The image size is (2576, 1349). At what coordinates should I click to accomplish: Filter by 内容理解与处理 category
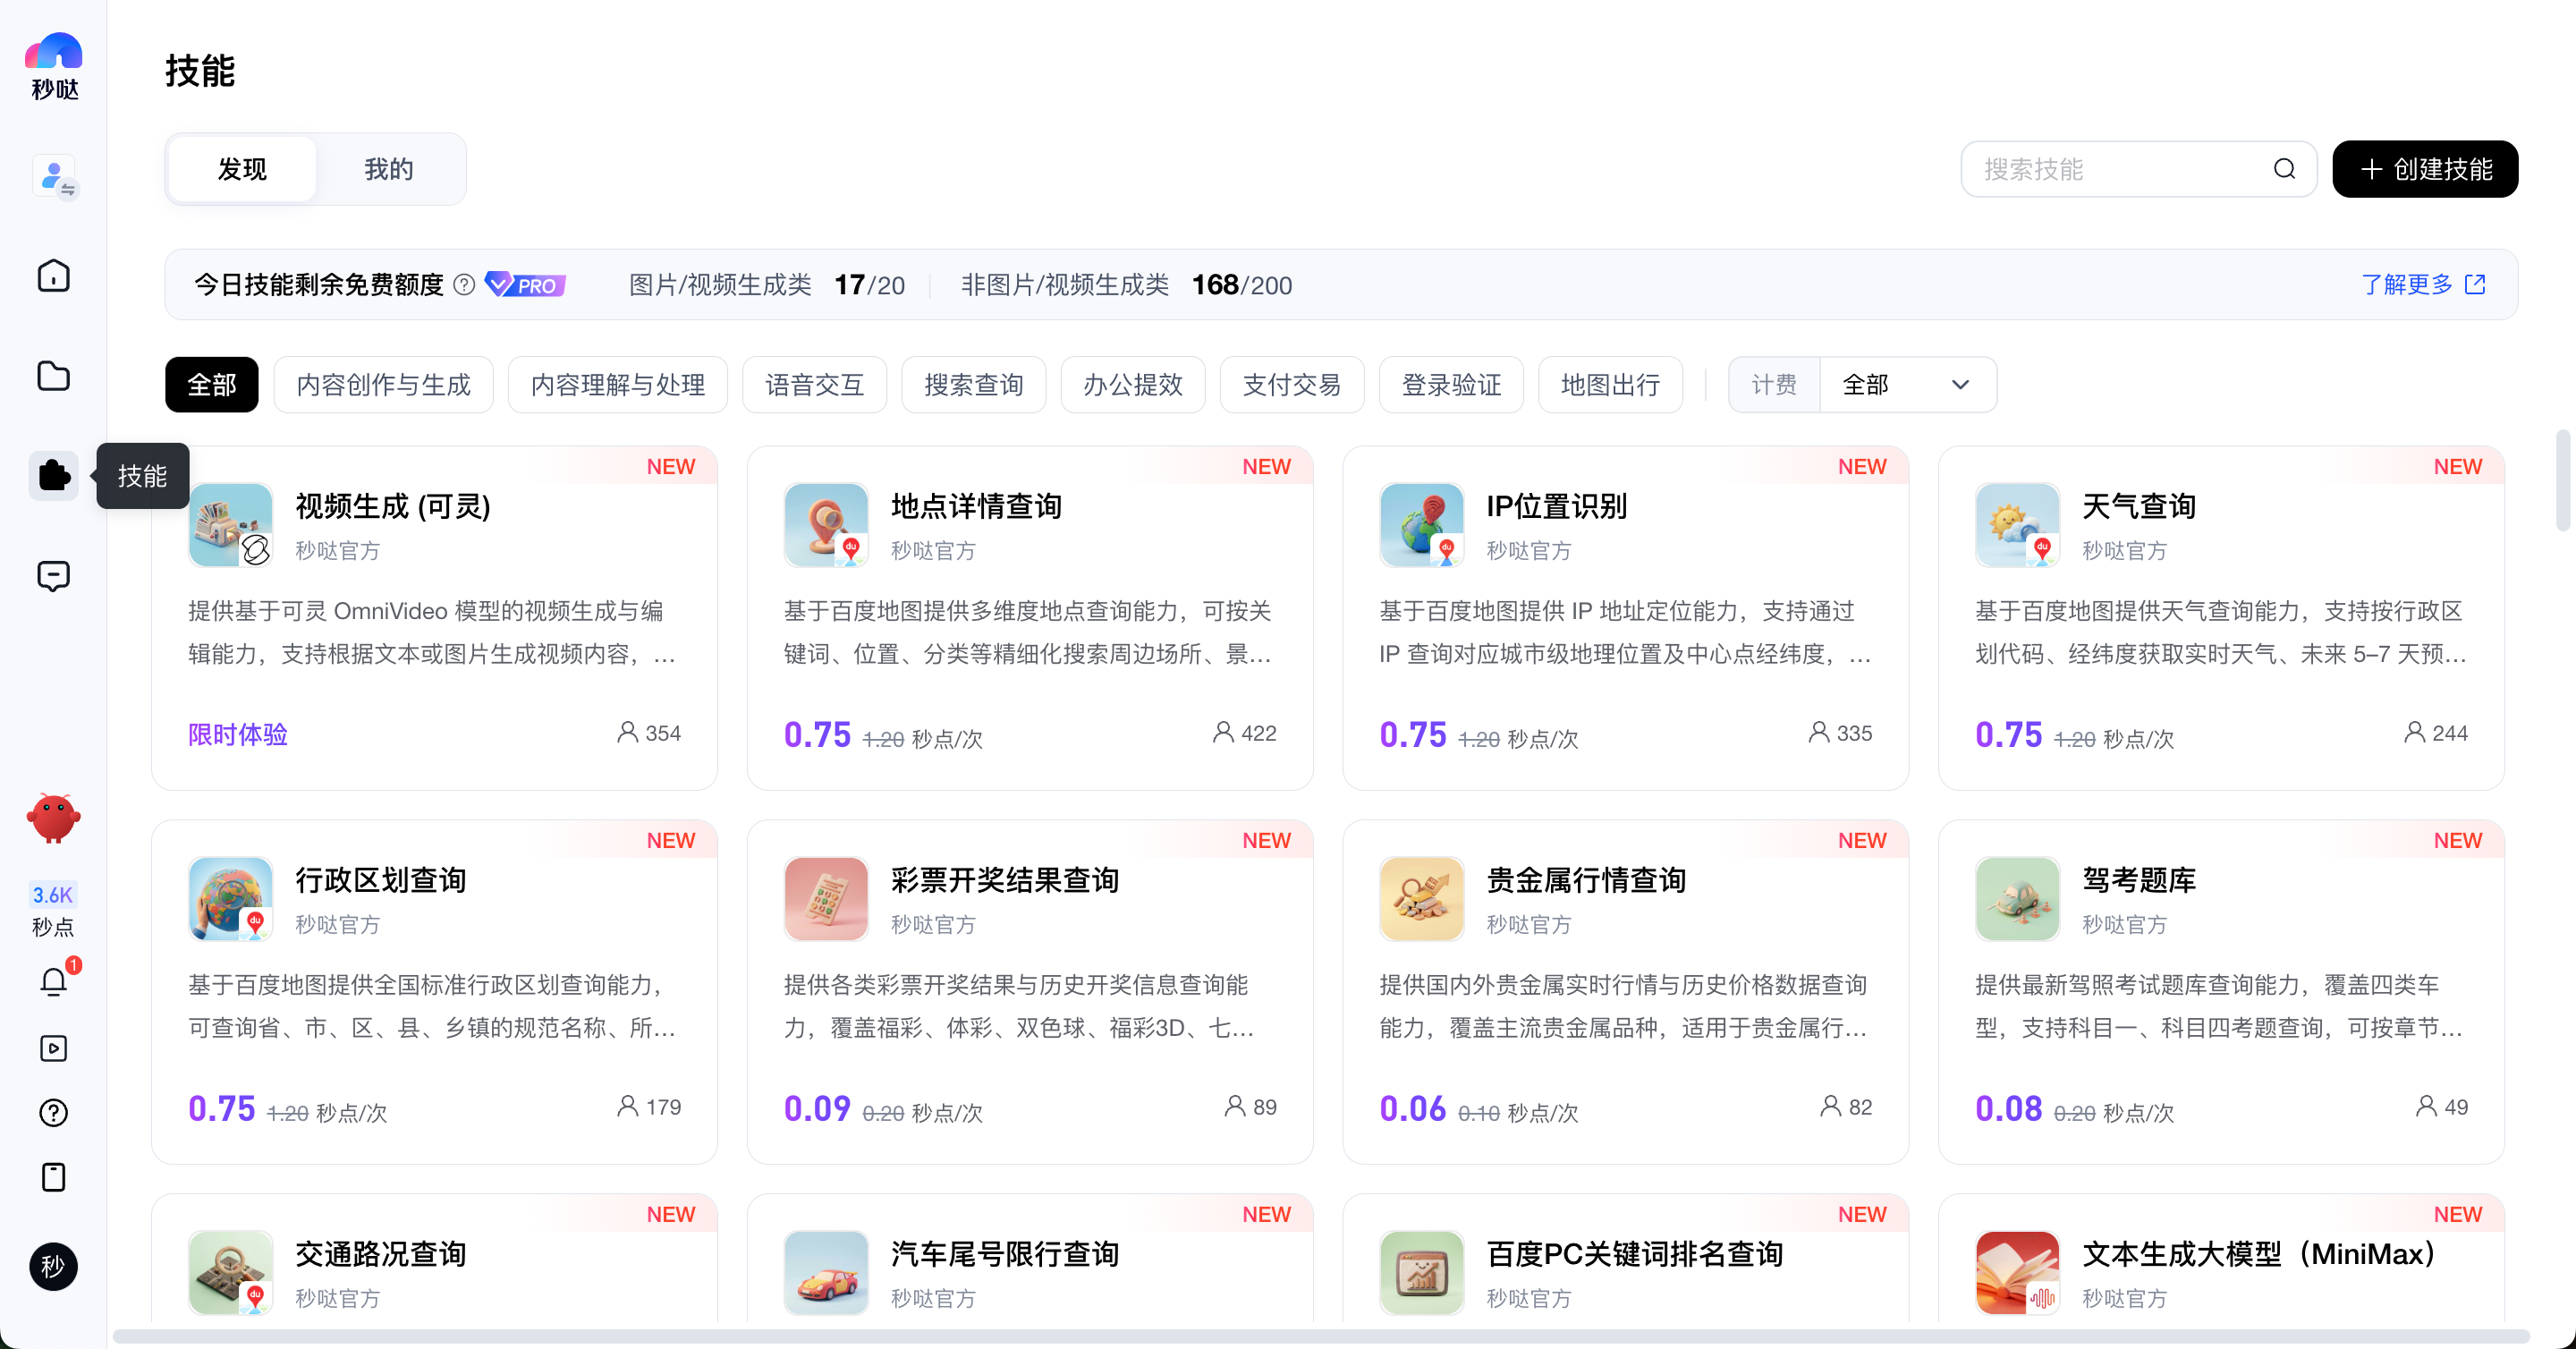(618, 385)
